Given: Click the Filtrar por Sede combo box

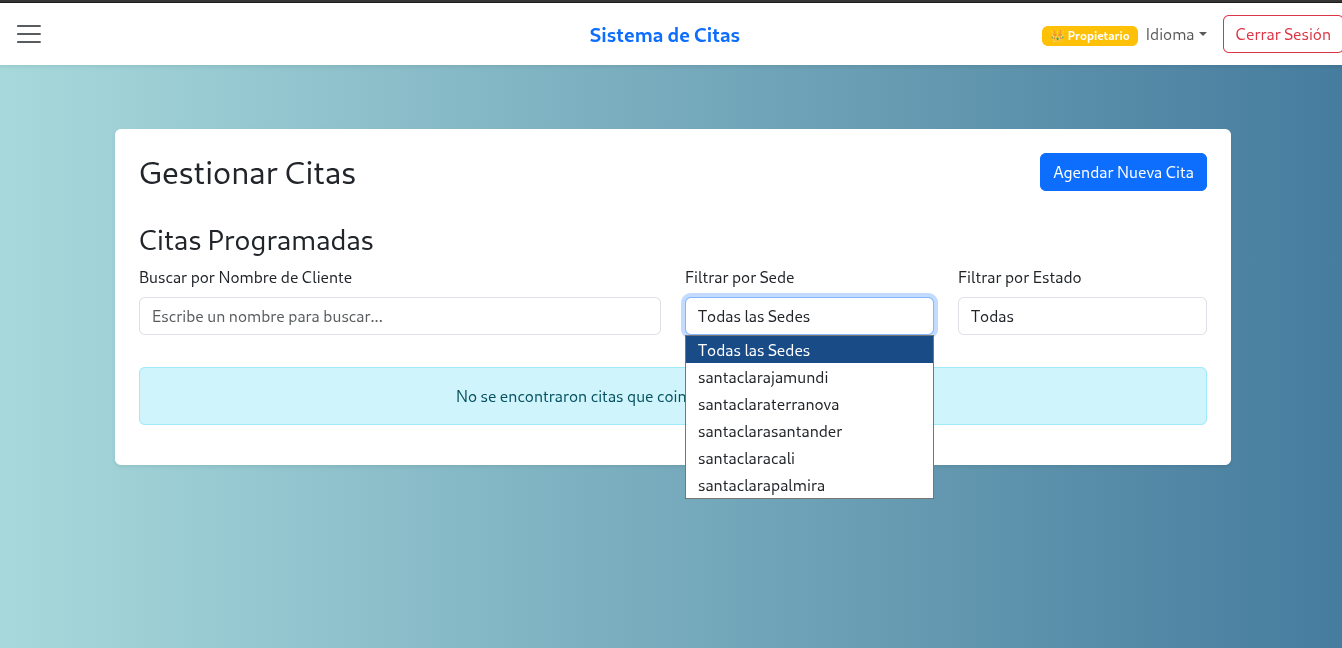Looking at the screenshot, I should [x=809, y=316].
